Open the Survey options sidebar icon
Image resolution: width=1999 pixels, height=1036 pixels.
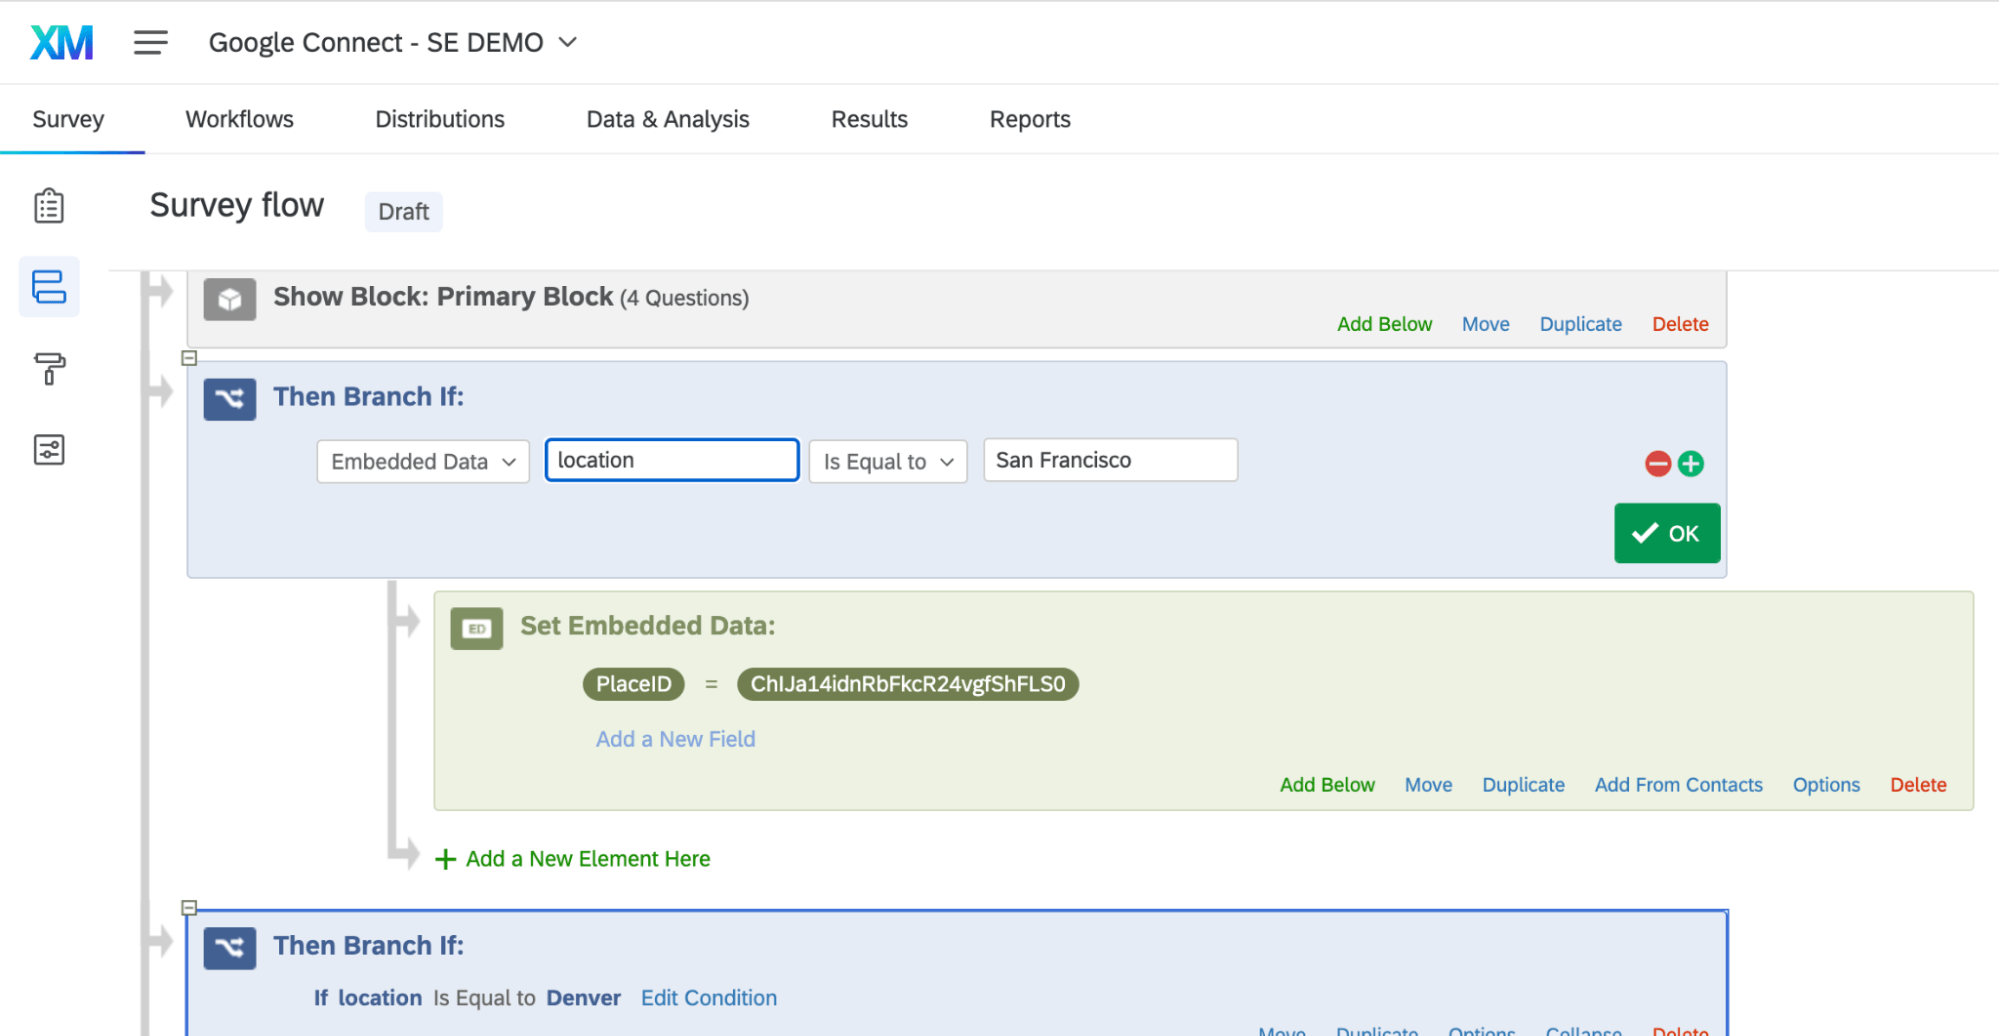[49, 450]
